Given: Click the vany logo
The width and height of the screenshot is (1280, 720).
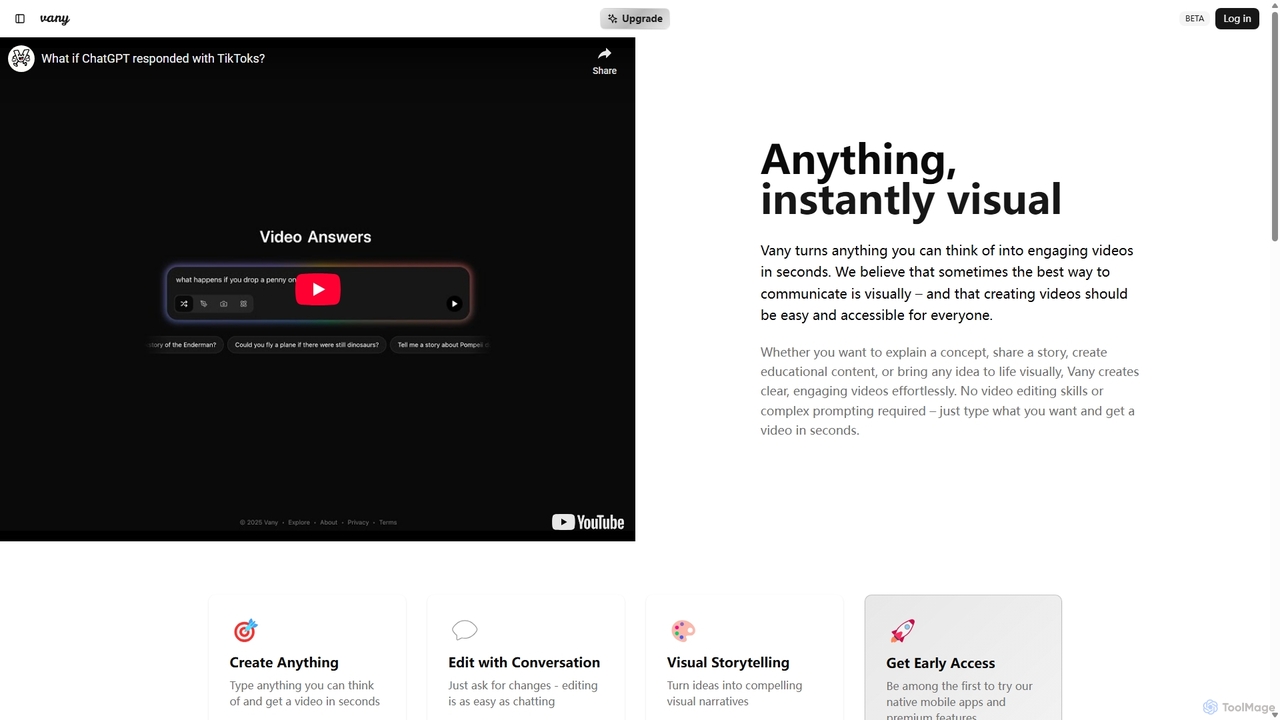Looking at the screenshot, I should coord(54,19).
